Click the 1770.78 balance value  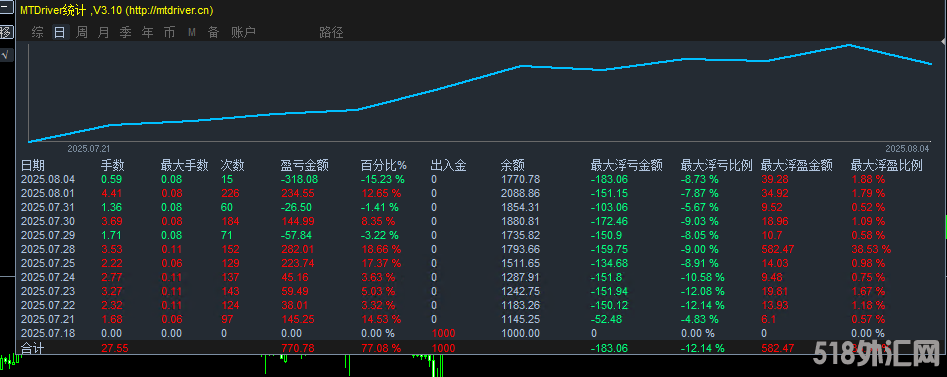click(521, 179)
